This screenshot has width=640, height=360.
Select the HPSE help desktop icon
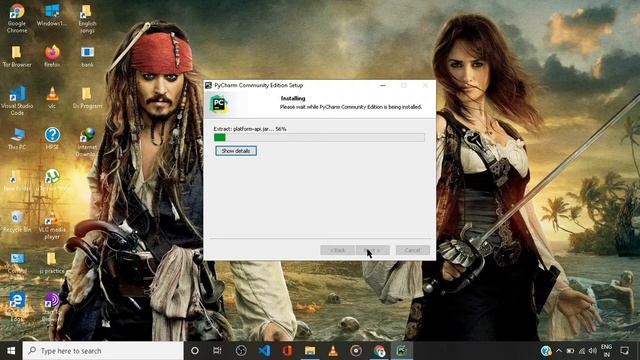[52, 138]
